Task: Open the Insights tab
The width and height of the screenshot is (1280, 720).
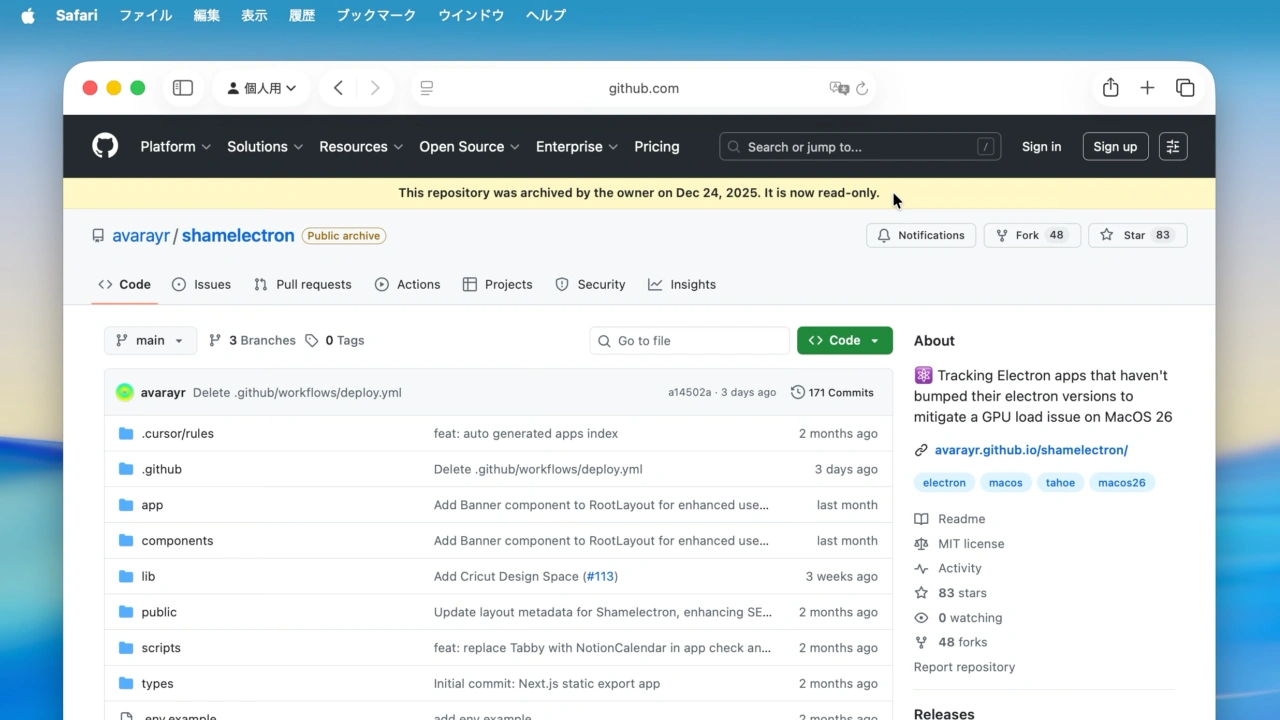Action: [x=682, y=284]
